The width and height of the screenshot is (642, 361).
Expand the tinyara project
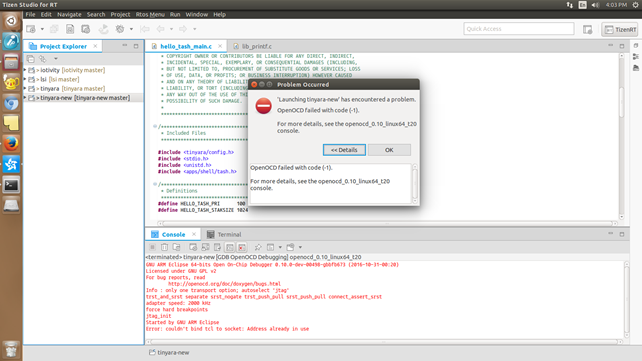25,88
